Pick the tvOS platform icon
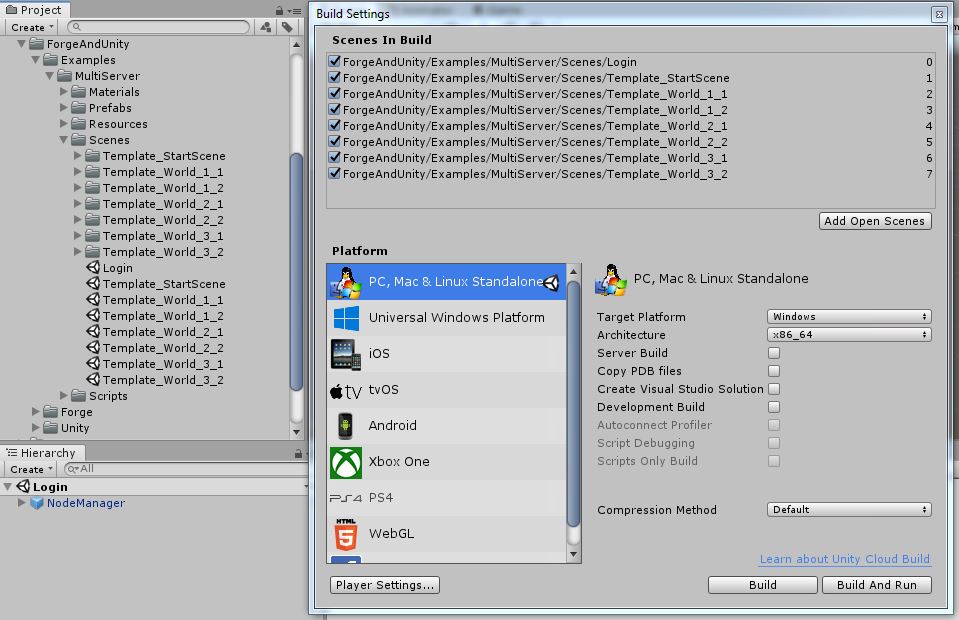959x620 pixels. pyautogui.click(x=345, y=390)
